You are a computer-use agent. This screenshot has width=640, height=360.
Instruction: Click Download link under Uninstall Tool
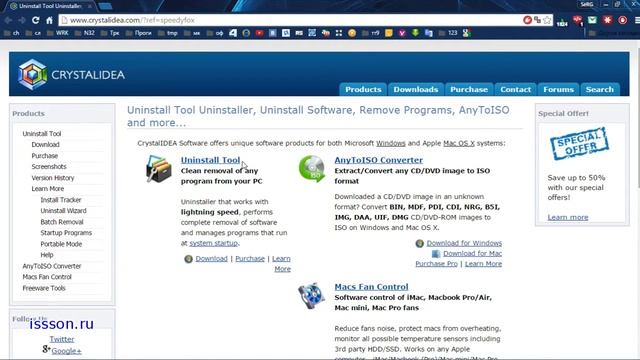(x=211, y=259)
